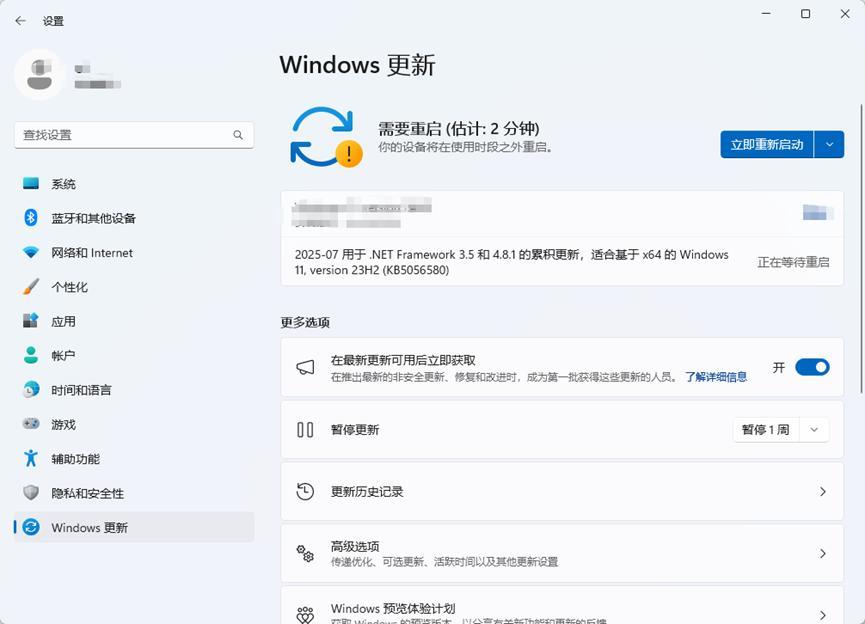Click the back arrow icon in the title bar
Image resolution: width=865 pixels, height=624 pixels.
[20, 20]
